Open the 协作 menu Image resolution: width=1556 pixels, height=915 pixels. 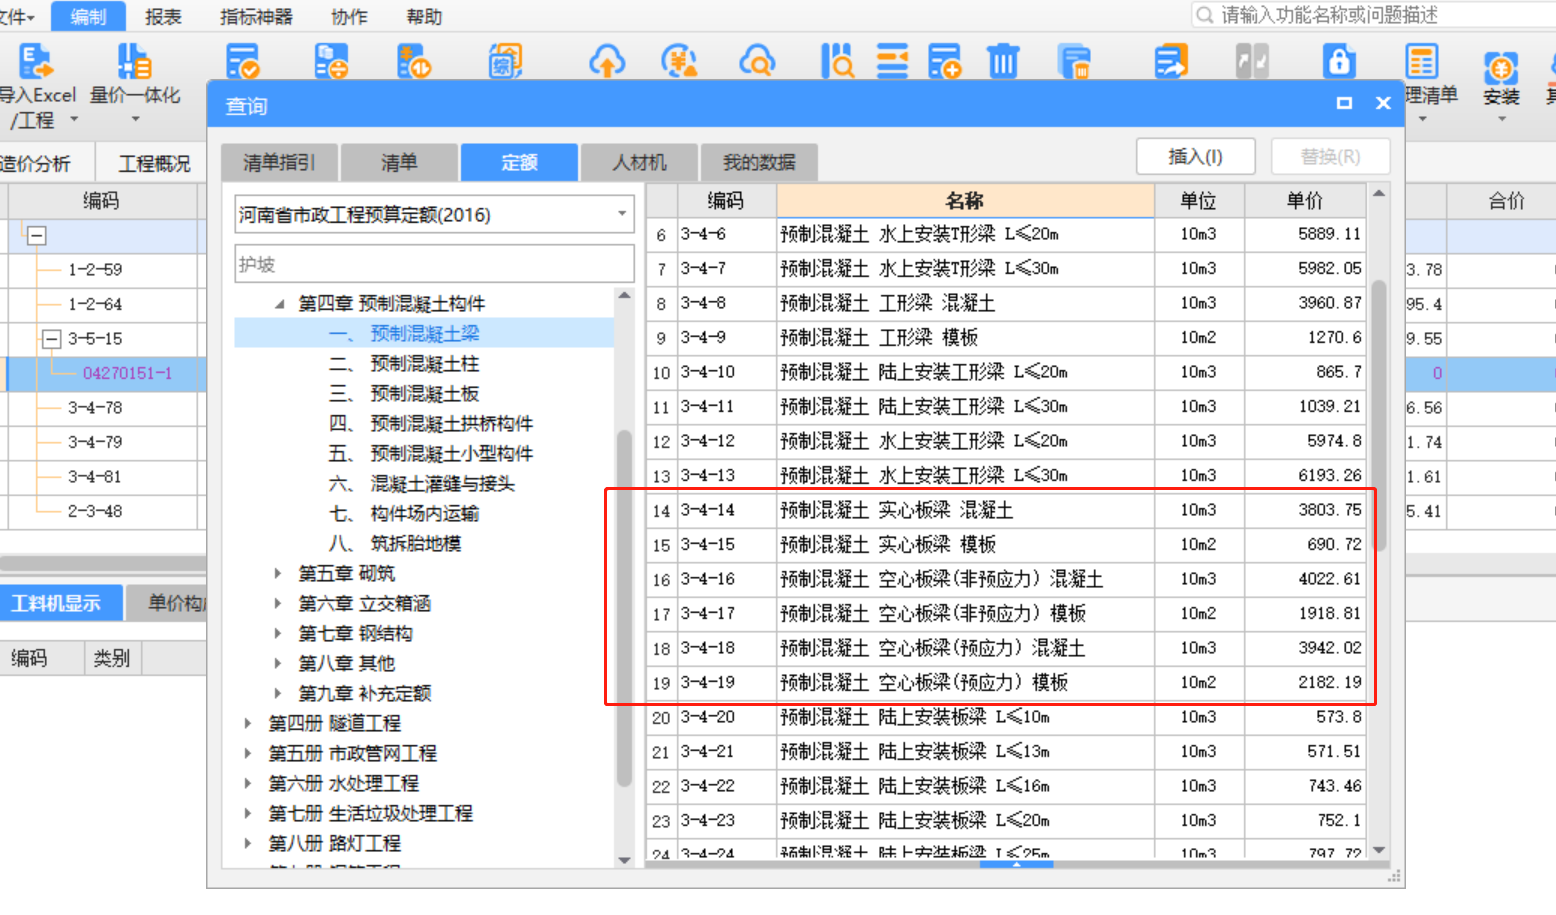(x=349, y=17)
